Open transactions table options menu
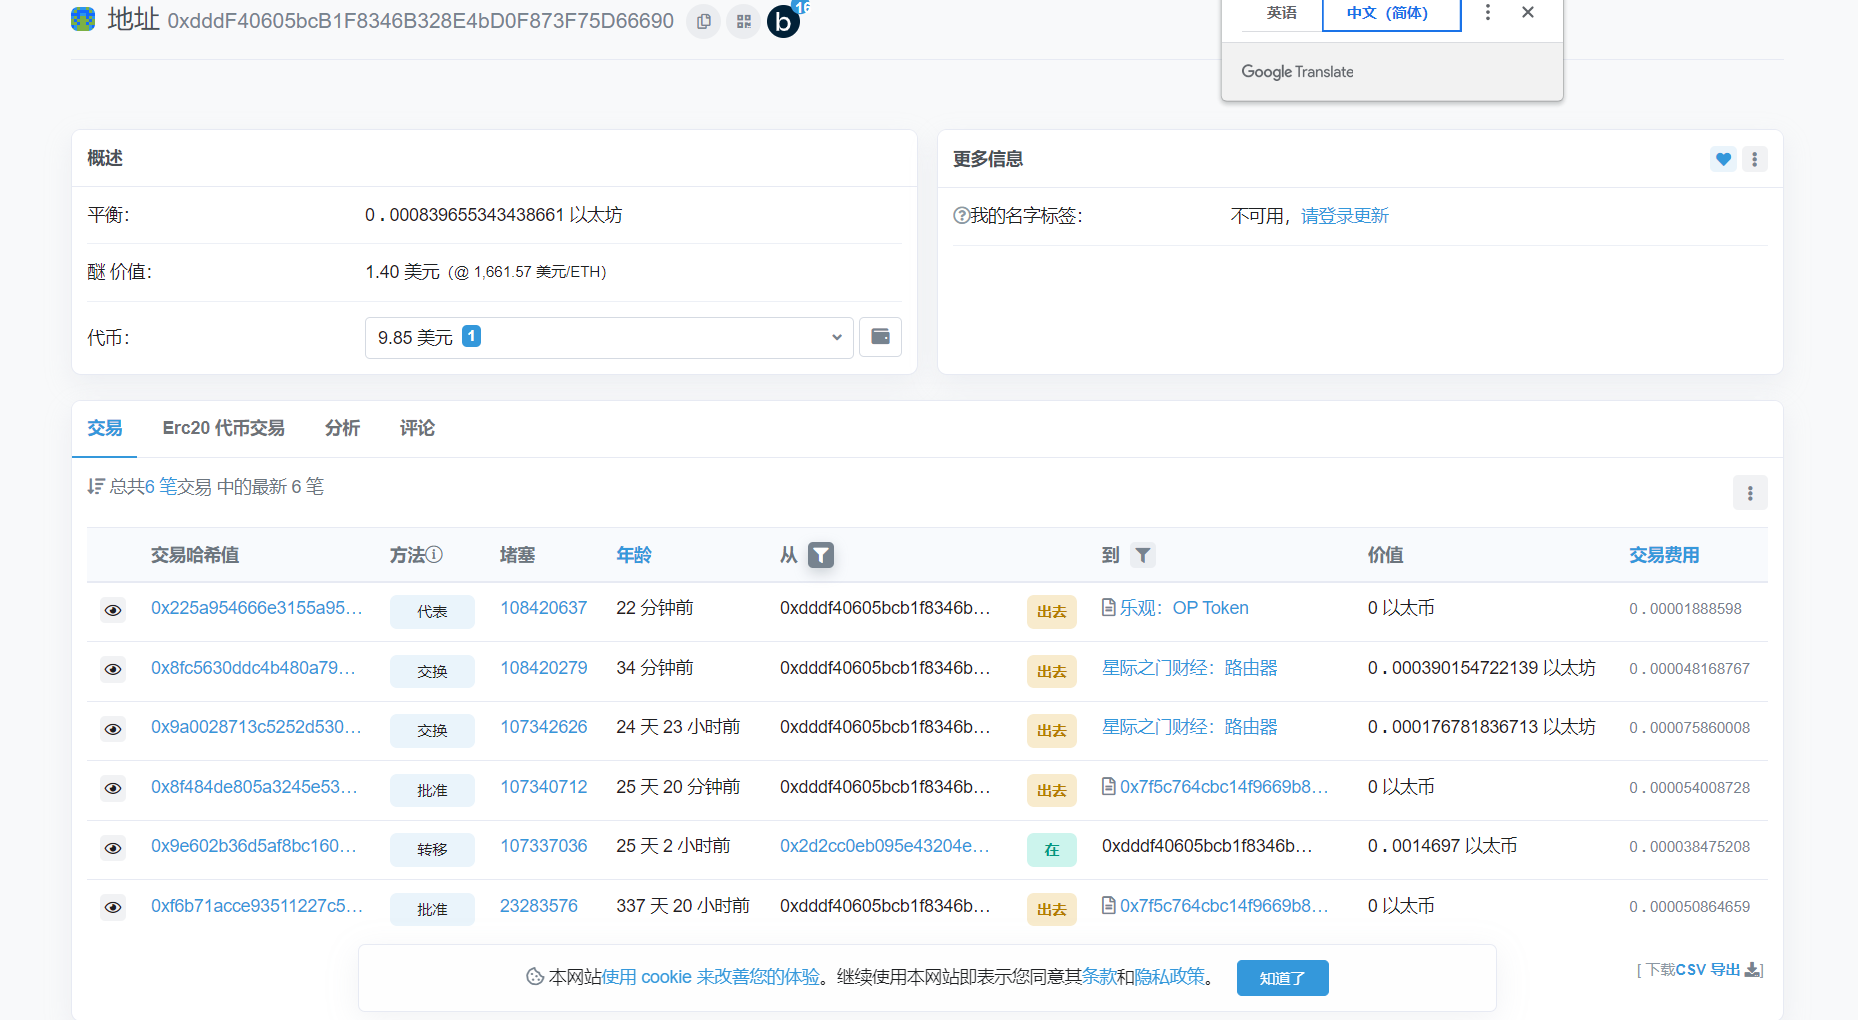This screenshot has width=1858, height=1020. tap(1750, 493)
